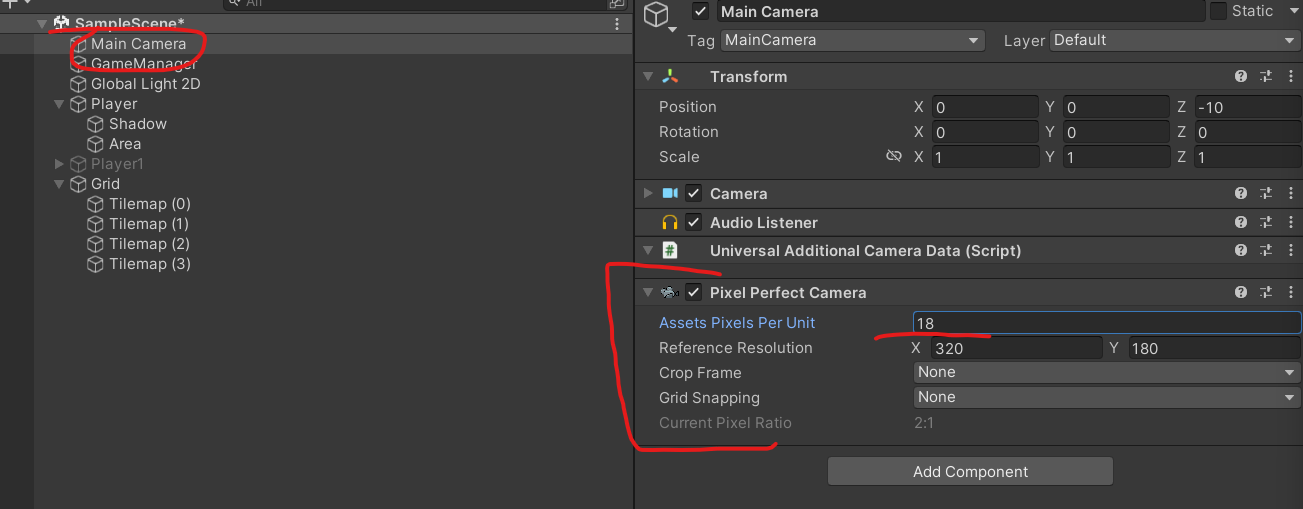
Task: Open the Audio Listener more options menu
Action: coord(1288,223)
